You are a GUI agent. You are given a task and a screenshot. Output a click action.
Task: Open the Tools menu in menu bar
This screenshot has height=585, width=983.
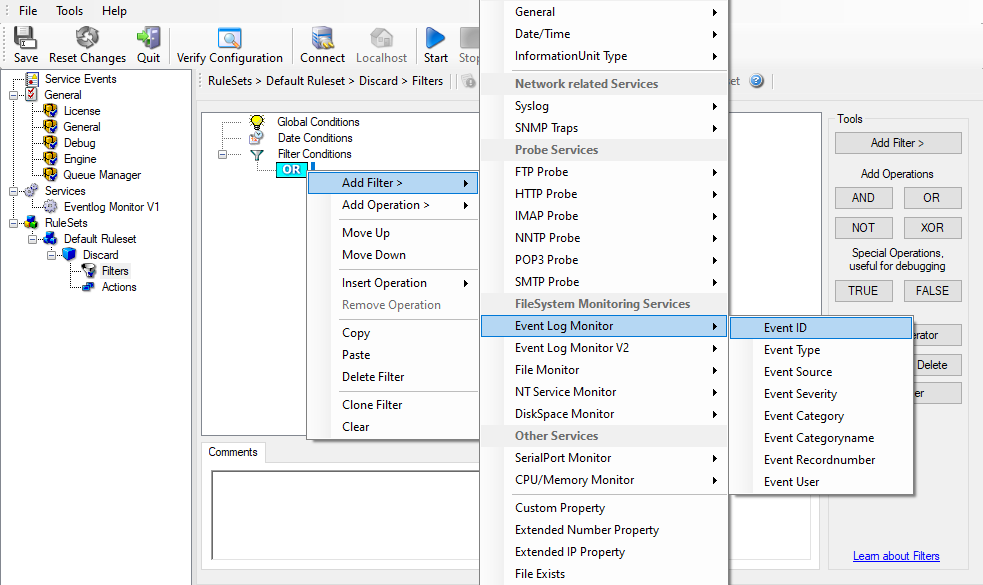(x=70, y=11)
